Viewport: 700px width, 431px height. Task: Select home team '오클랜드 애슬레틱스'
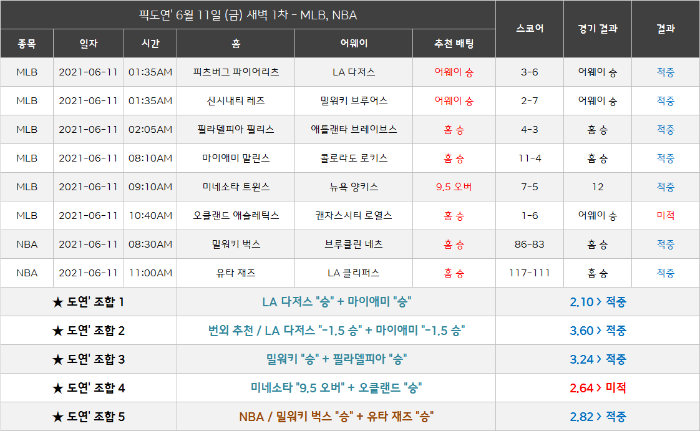click(x=236, y=215)
